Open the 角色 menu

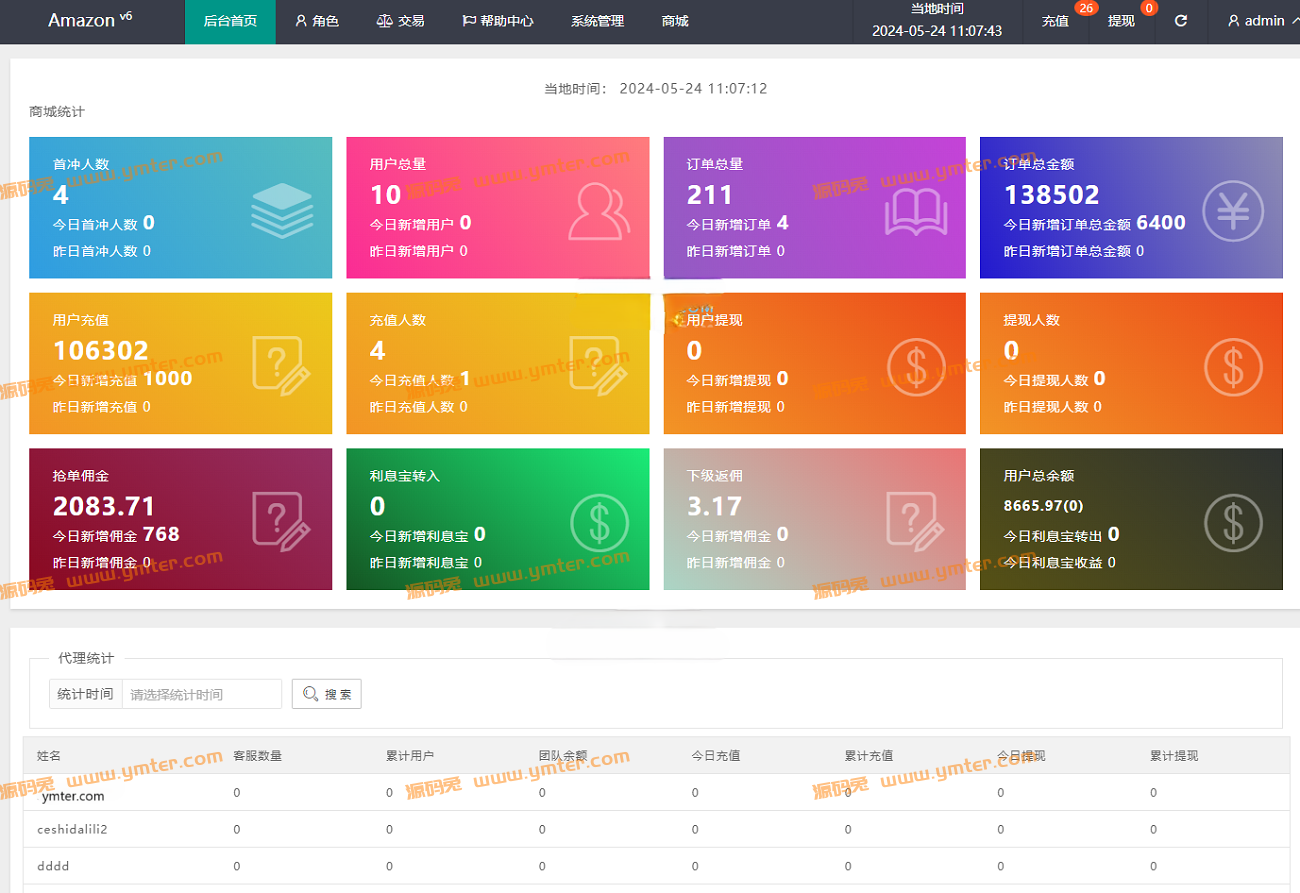tap(317, 21)
